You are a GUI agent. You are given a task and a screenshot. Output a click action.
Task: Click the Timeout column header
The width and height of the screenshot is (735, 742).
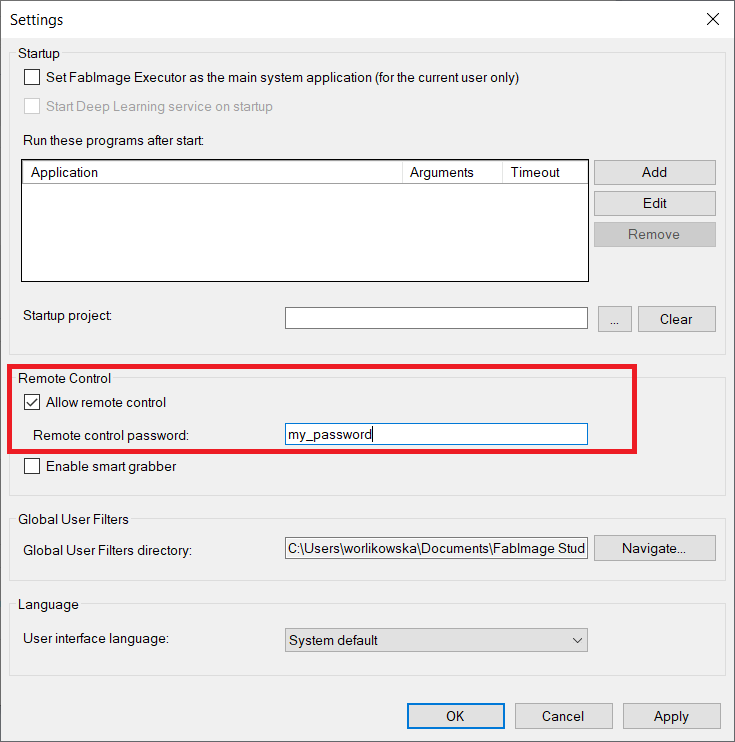point(544,172)
